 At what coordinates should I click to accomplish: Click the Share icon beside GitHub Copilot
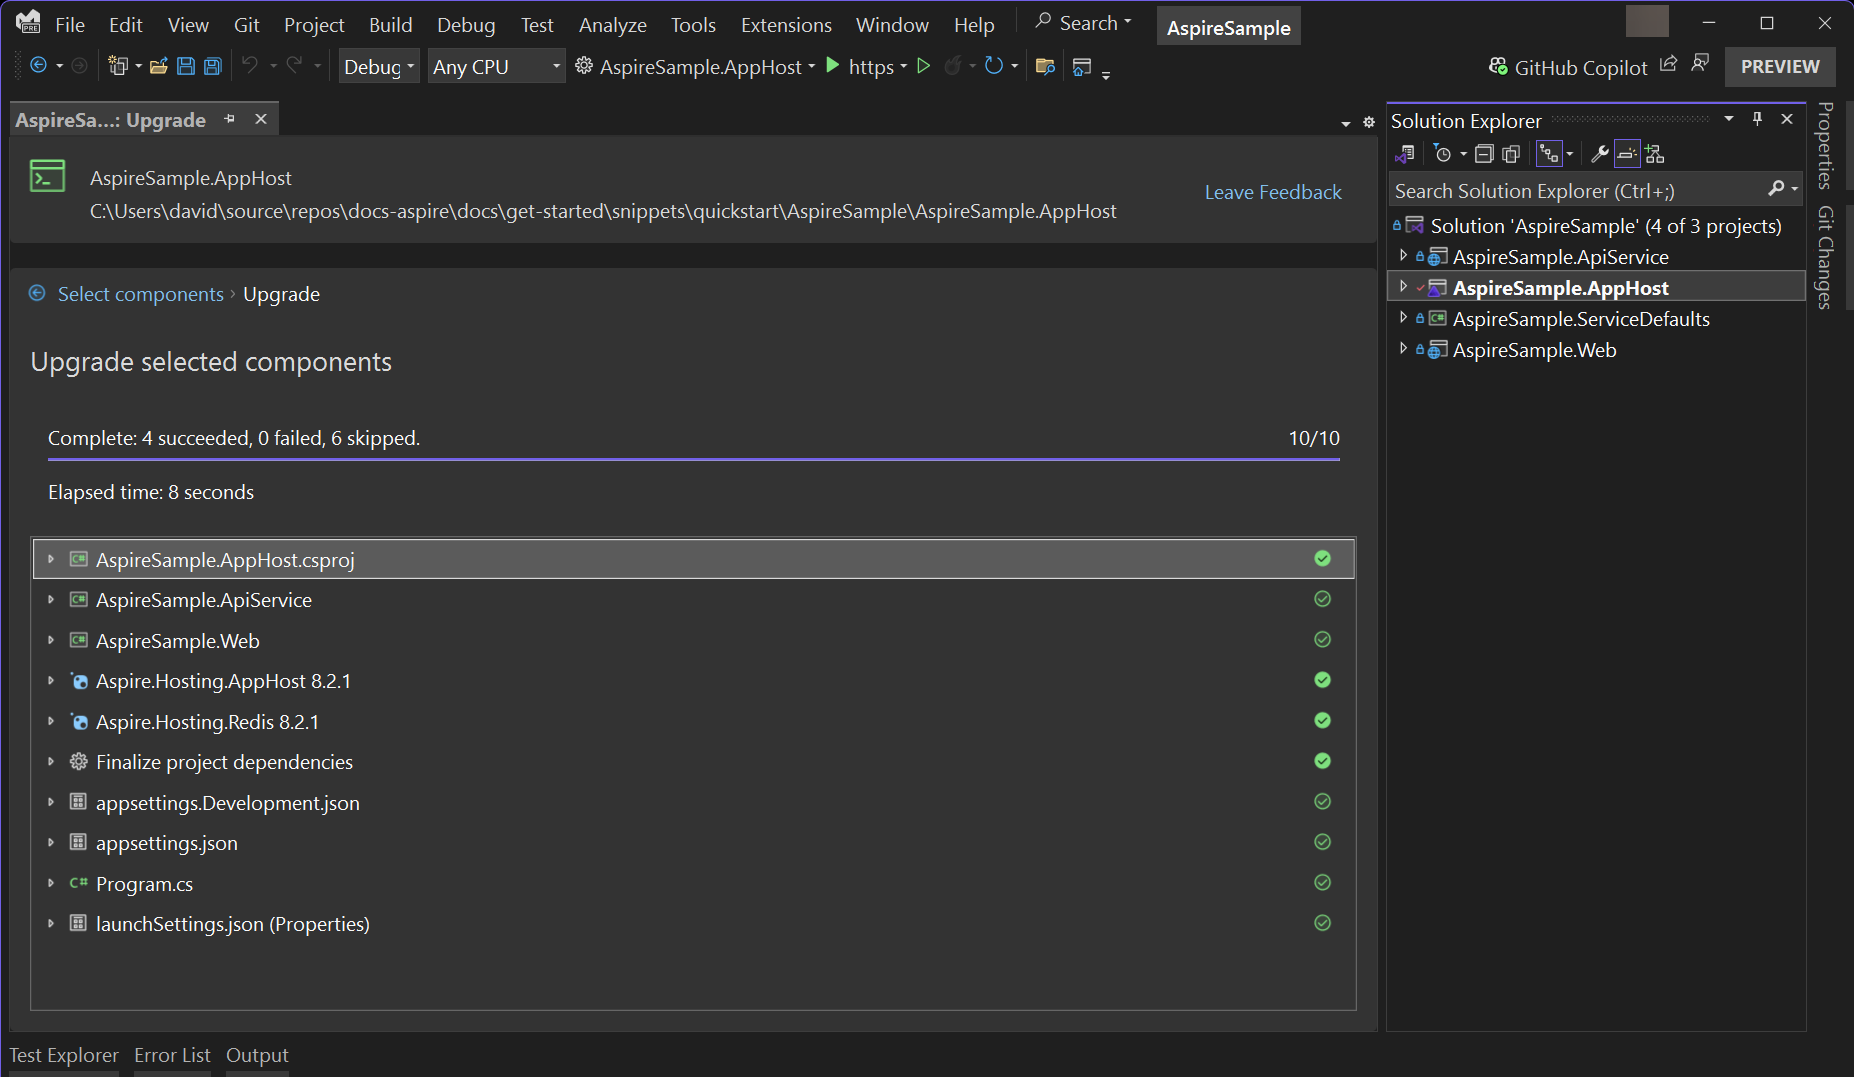tap(1668, 64)
